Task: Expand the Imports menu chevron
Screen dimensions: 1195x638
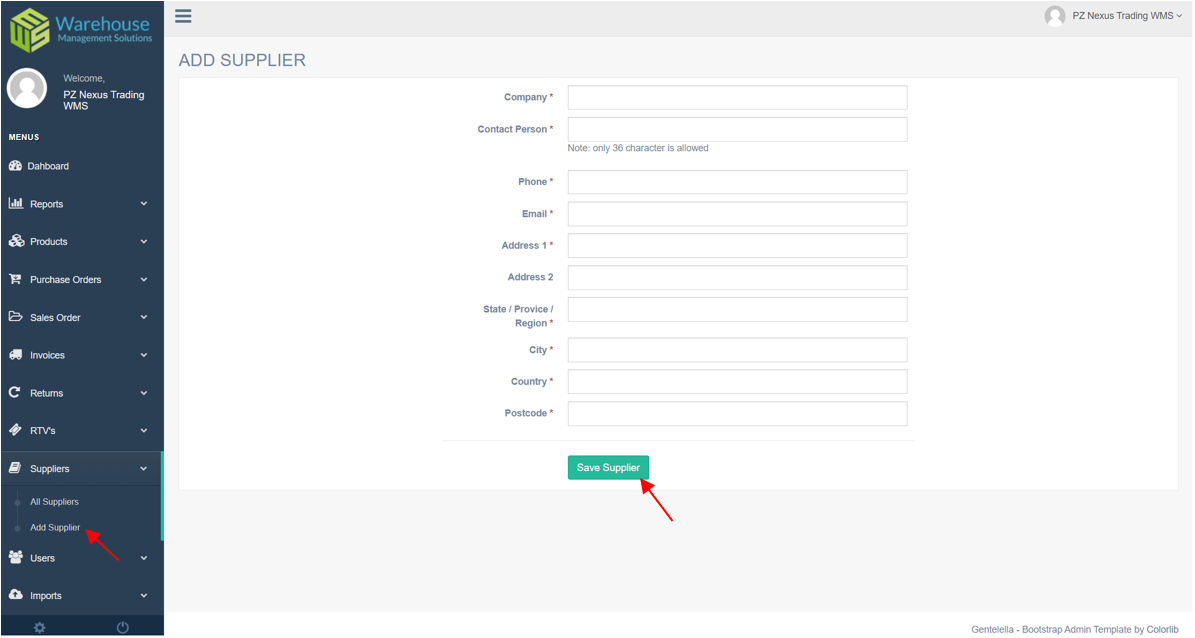Action: (143, 595)
